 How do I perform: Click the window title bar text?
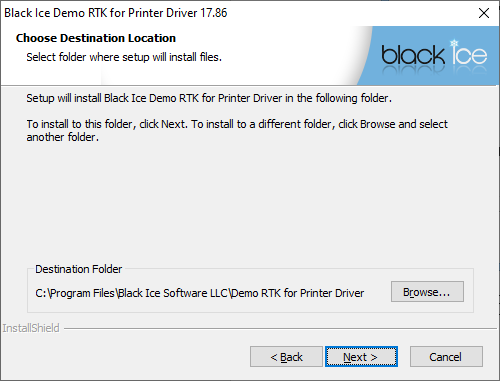pos(116,13)
